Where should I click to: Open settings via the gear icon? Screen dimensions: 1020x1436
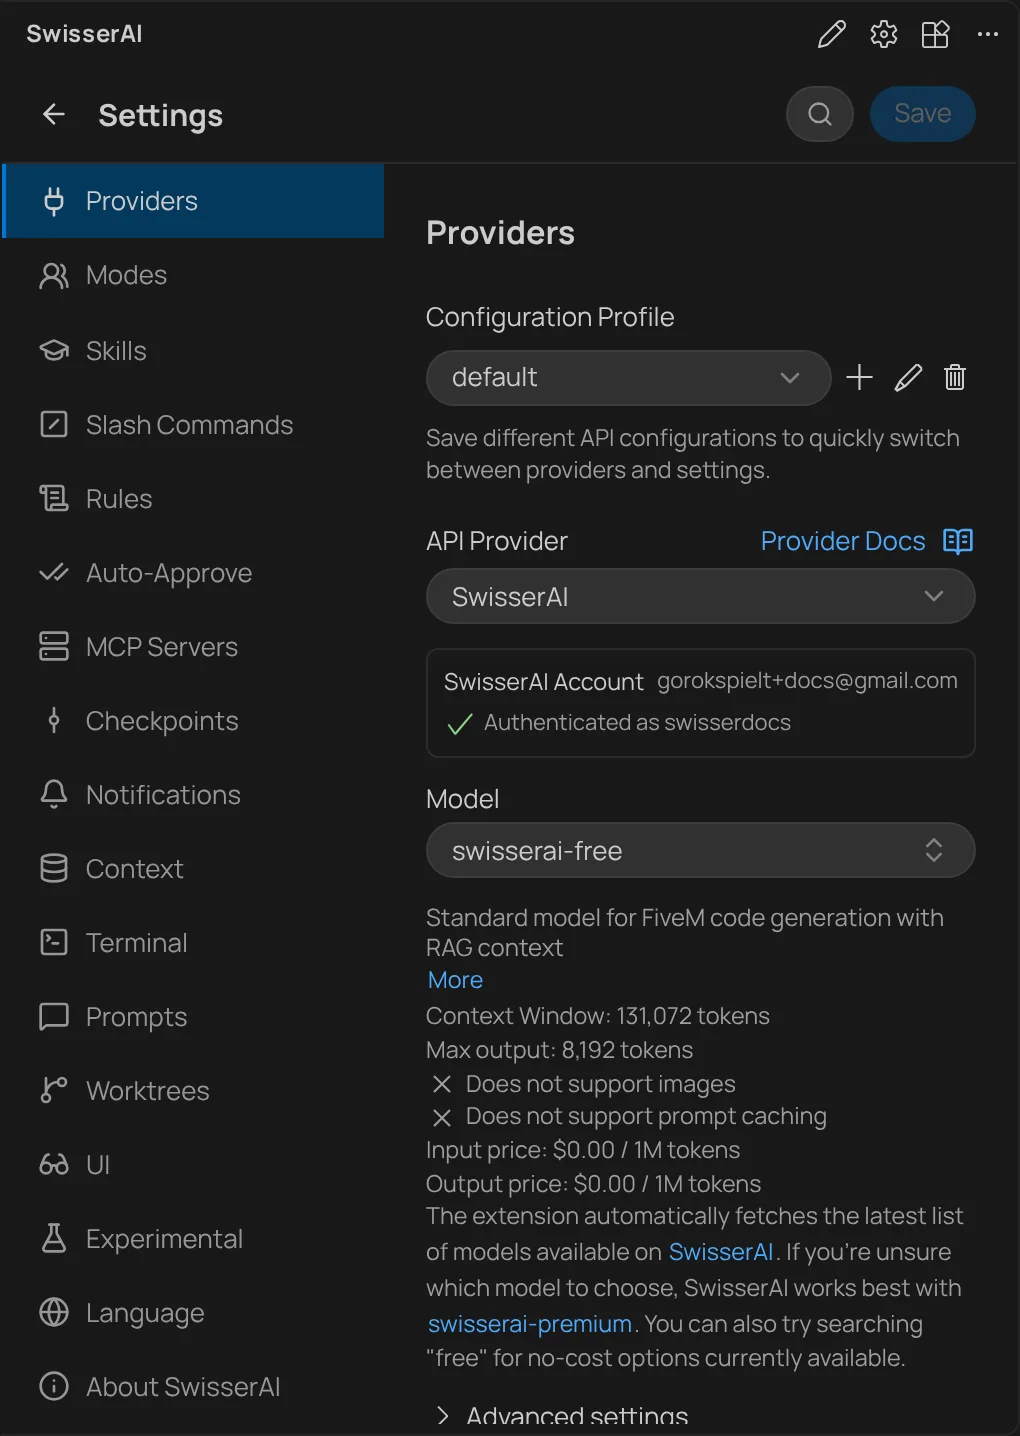(x=884, y=35)
